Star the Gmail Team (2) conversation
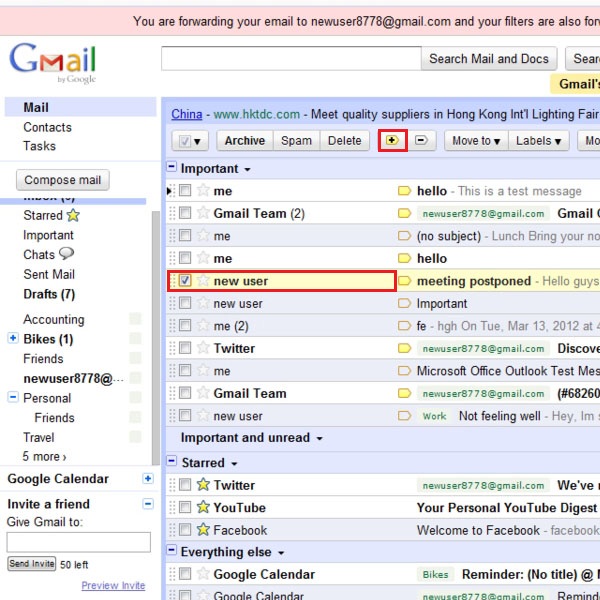Screen dimensions: 600x600 point(203,213)
